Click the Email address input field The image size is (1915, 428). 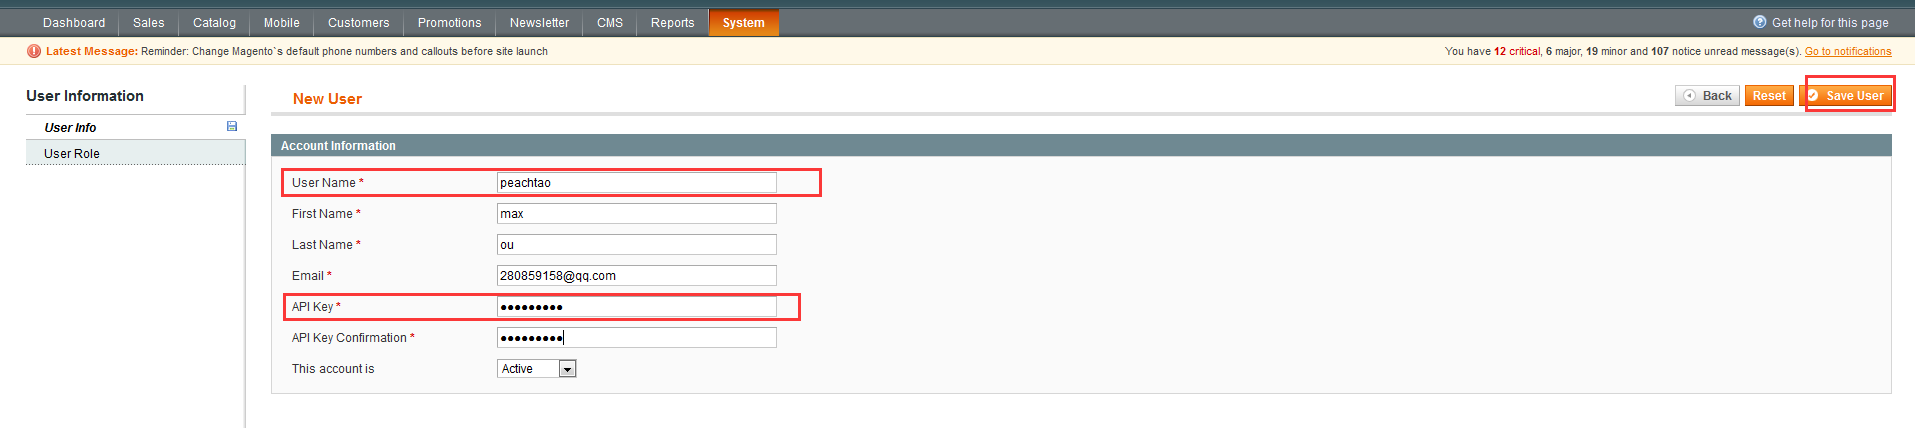click(x=636, y=276)
